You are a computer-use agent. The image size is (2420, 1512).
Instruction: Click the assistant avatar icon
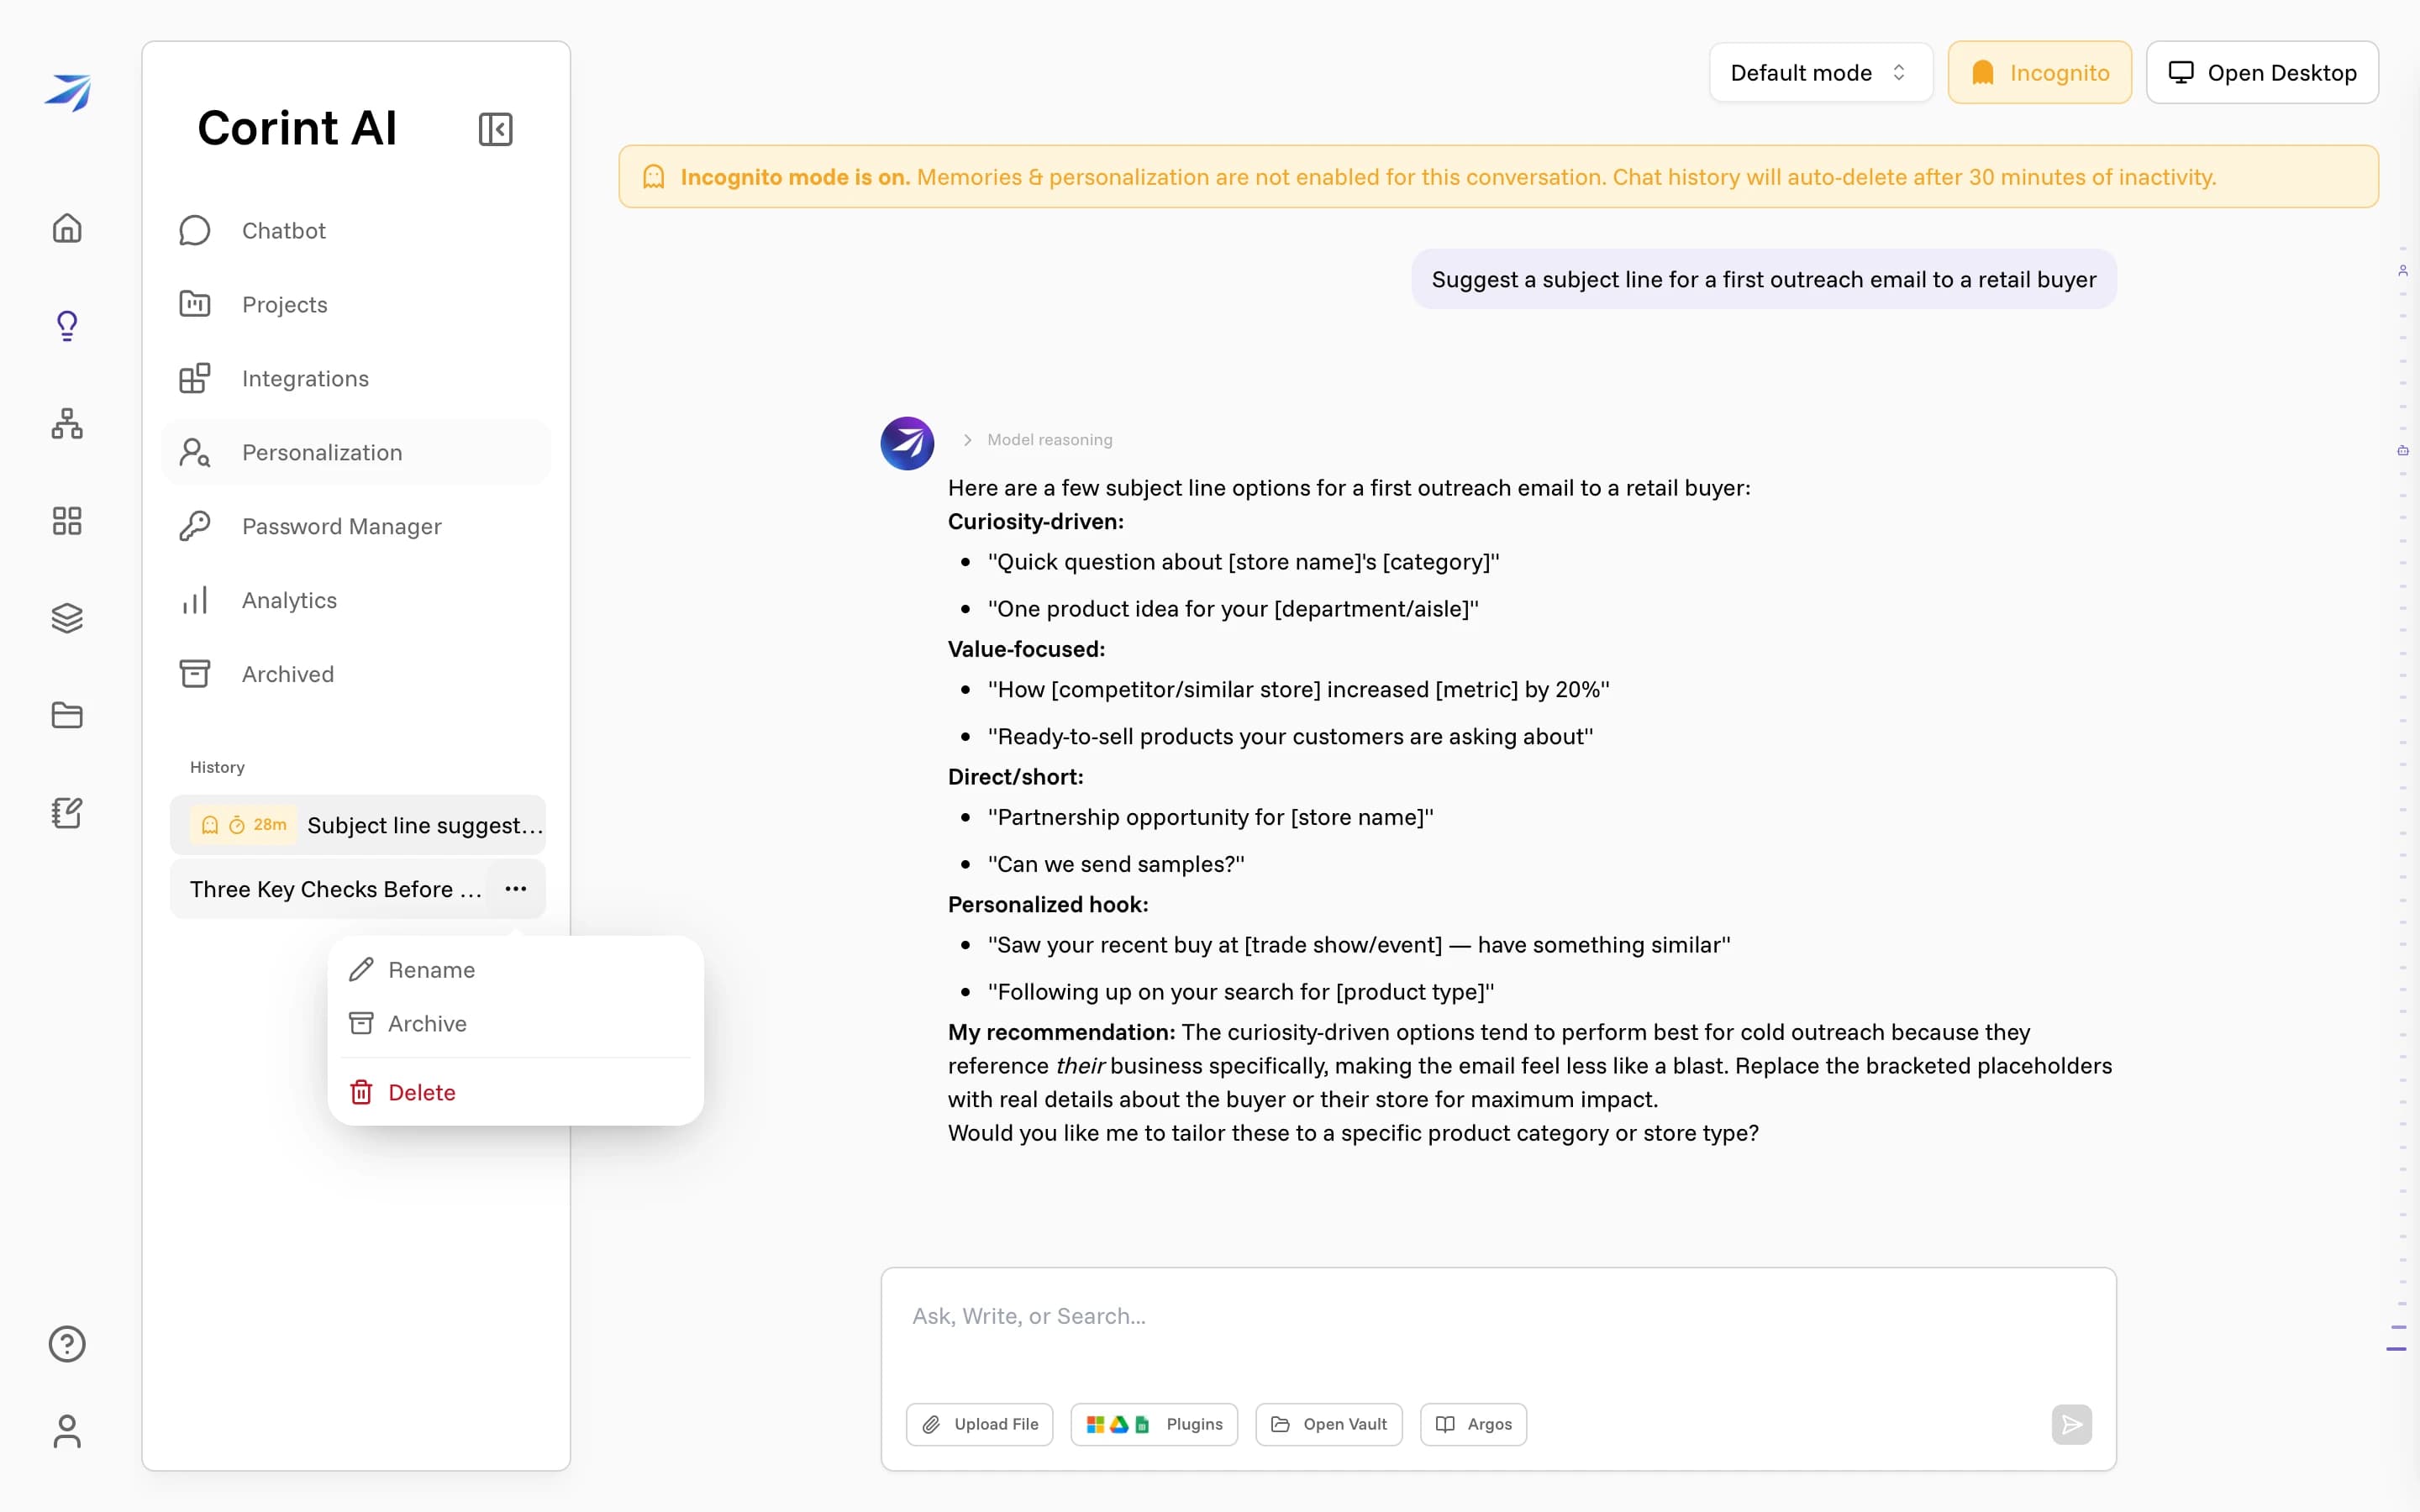pyautogui.click(x=907, y=443)
